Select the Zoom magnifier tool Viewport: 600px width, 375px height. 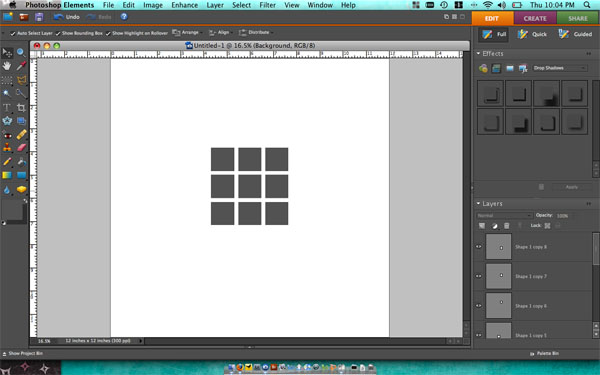pyautogui.click(x=21, y=52)
